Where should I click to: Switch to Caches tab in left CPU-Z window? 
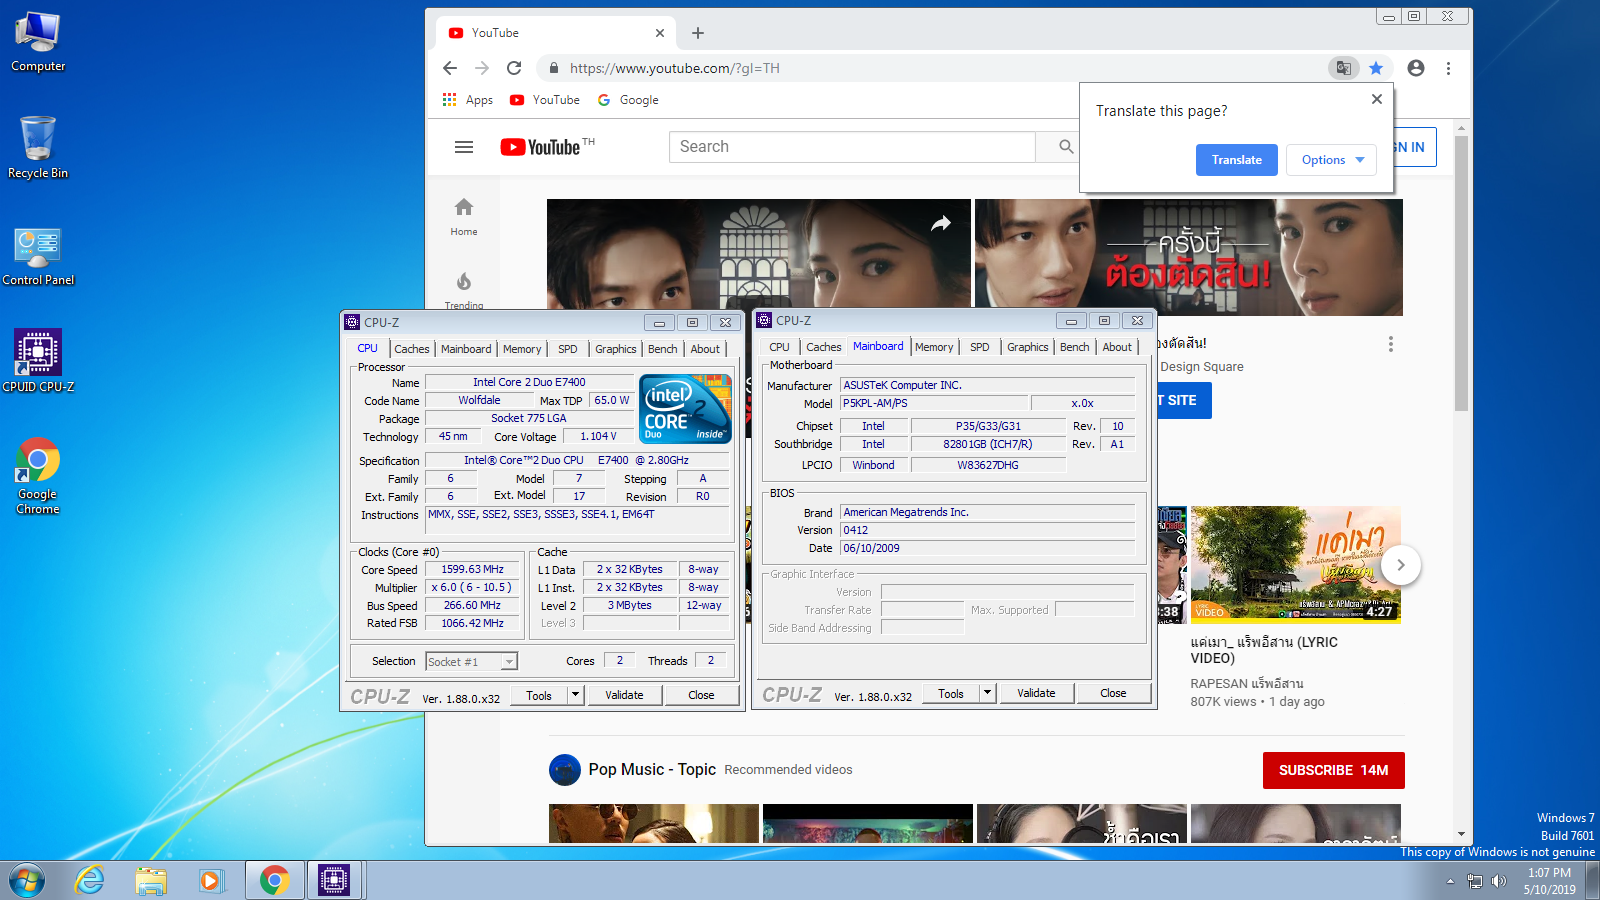pos(412,349)
